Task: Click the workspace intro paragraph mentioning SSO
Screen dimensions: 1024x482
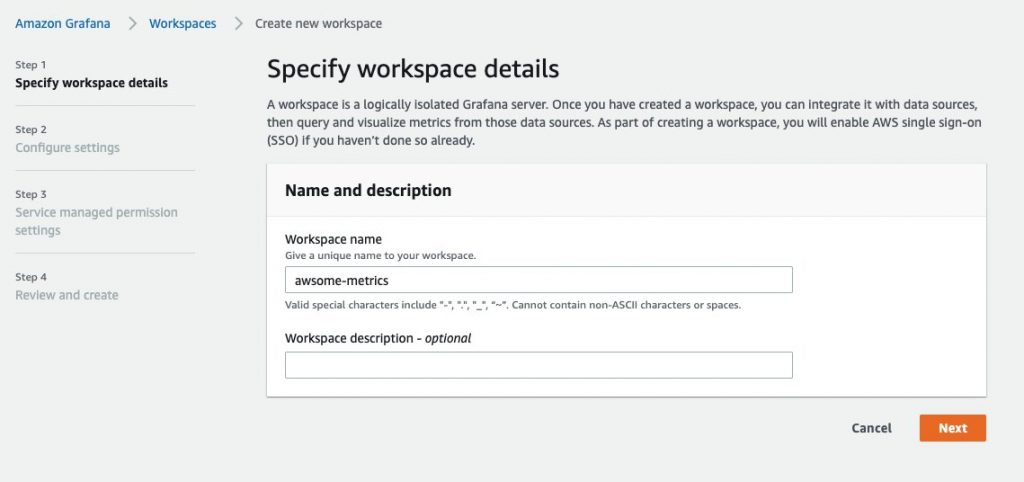Action: 625,123
